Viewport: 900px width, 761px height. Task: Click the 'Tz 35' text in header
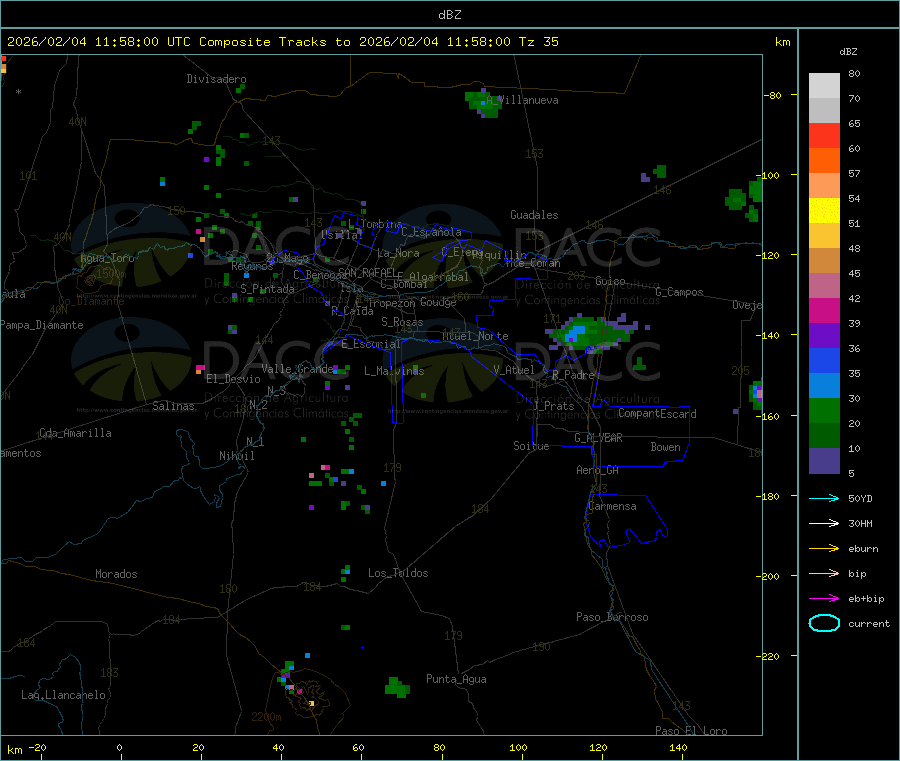(538, 42)
